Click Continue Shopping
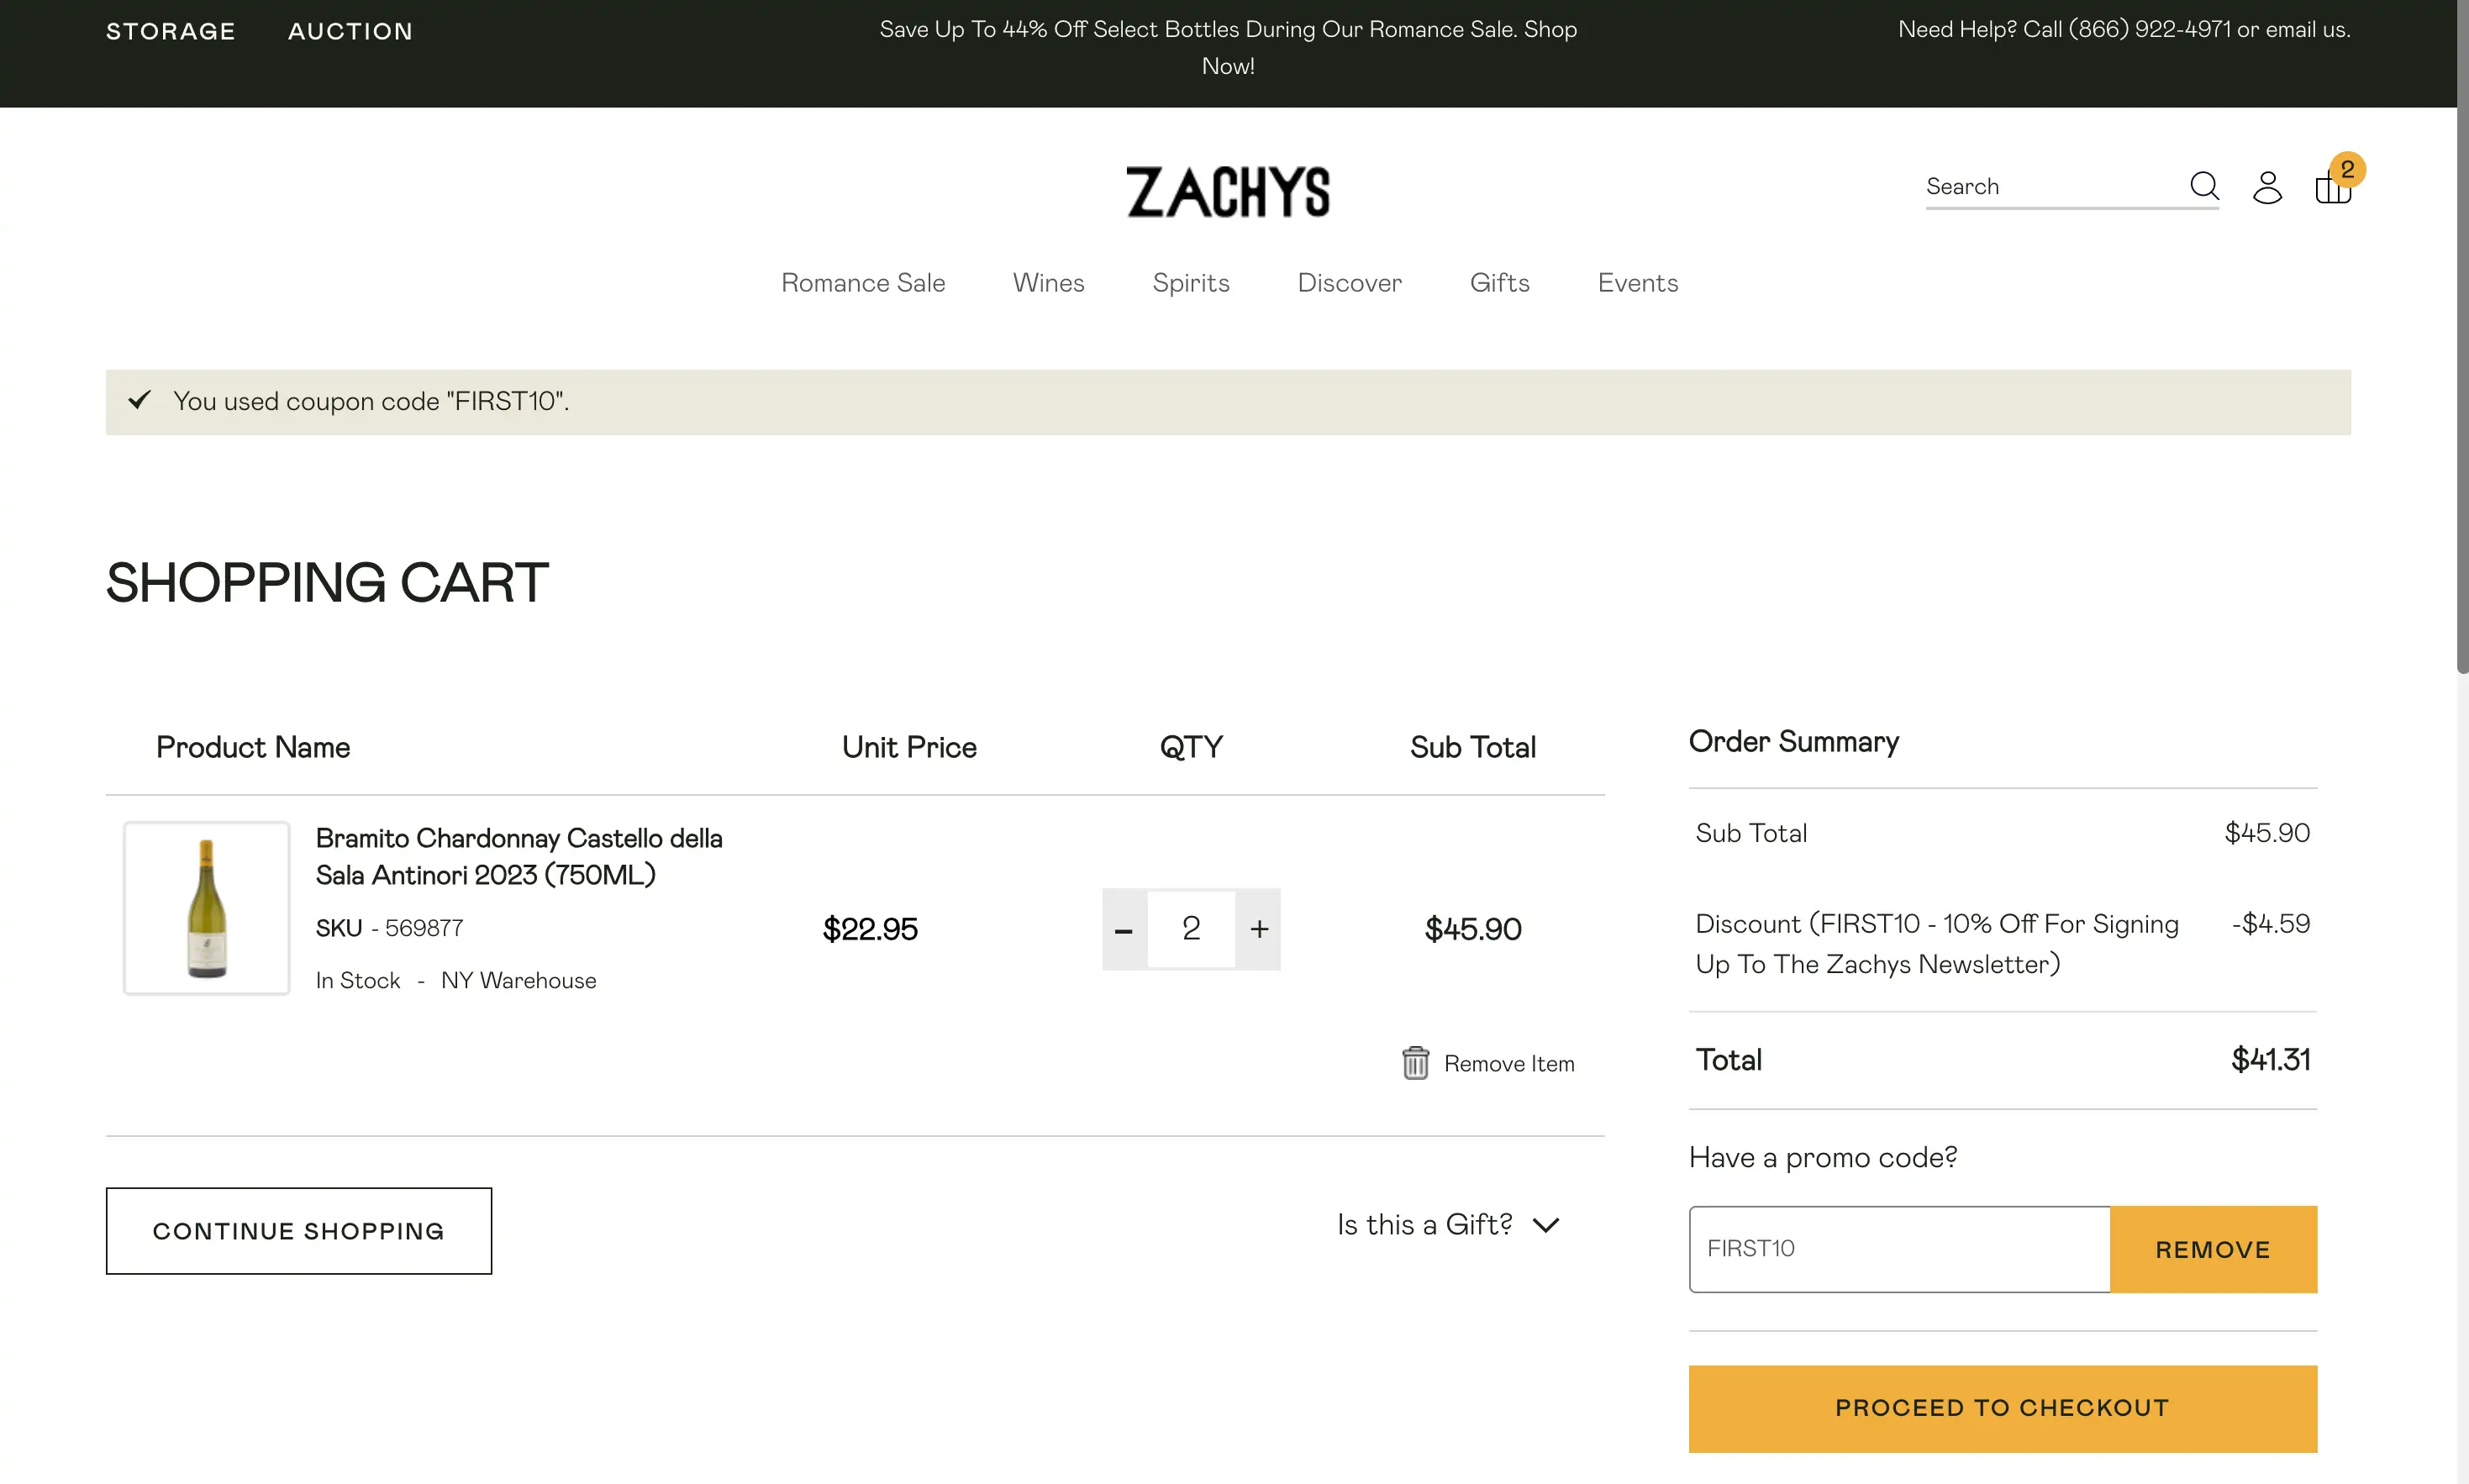The height and width of the screenshot is (1484, 2469). tap(298, 1231)
